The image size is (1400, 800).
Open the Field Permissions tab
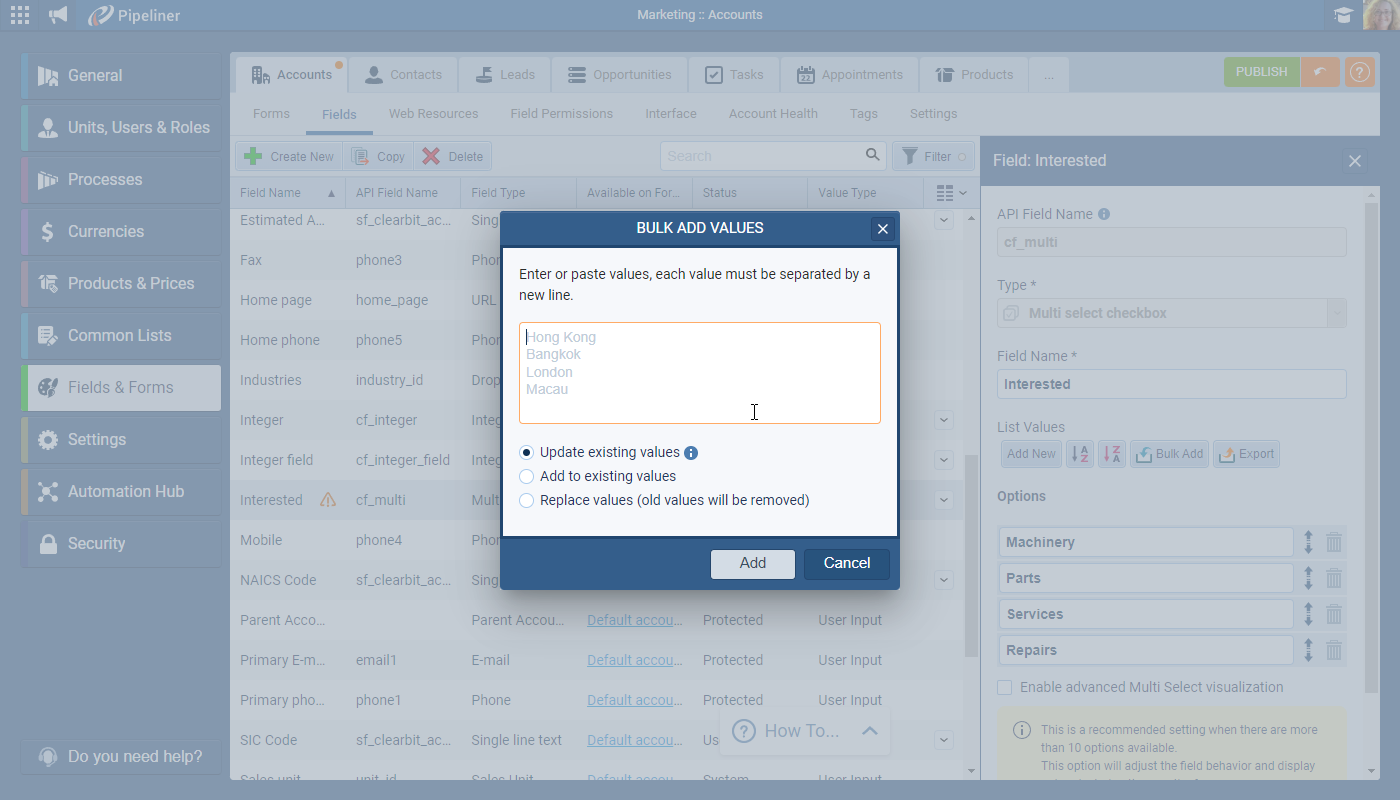pyautogui.click(x=561, y=114)
